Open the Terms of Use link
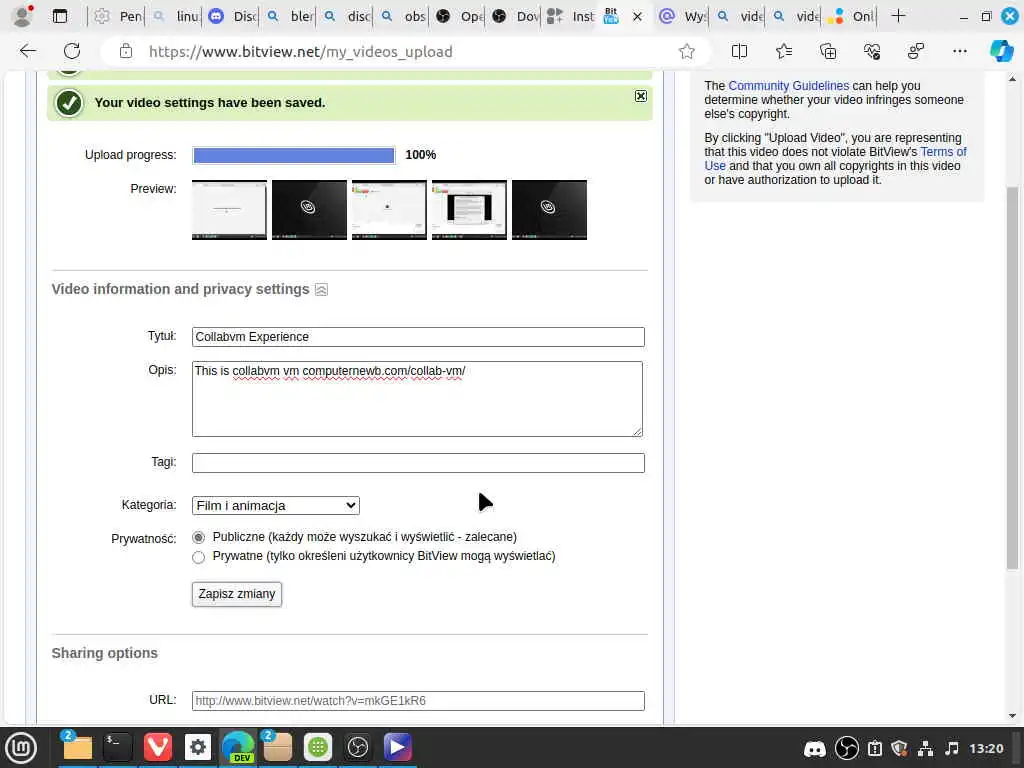 (x=835, y=159)
